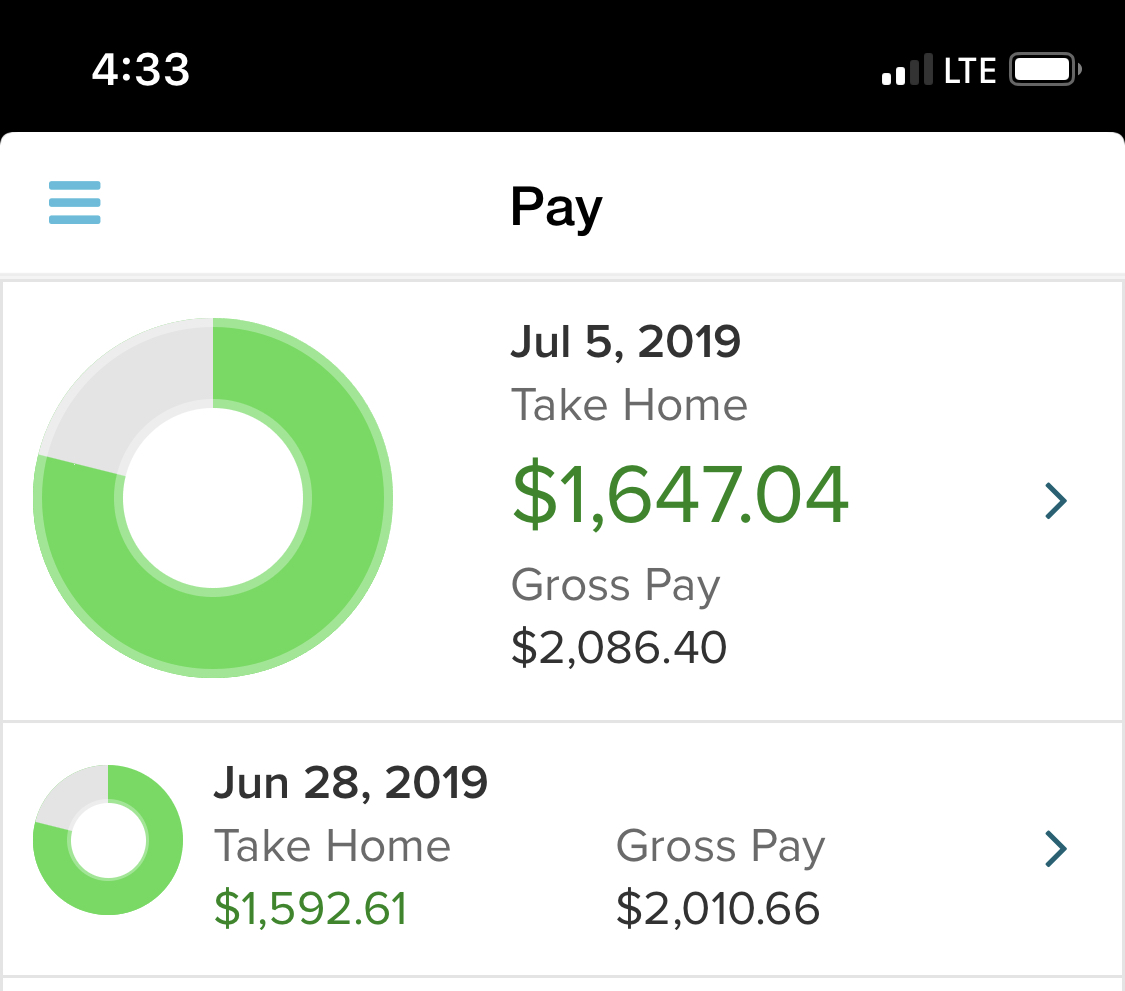
Task: Select the Pay page title
Action: [x=556, y=208]
